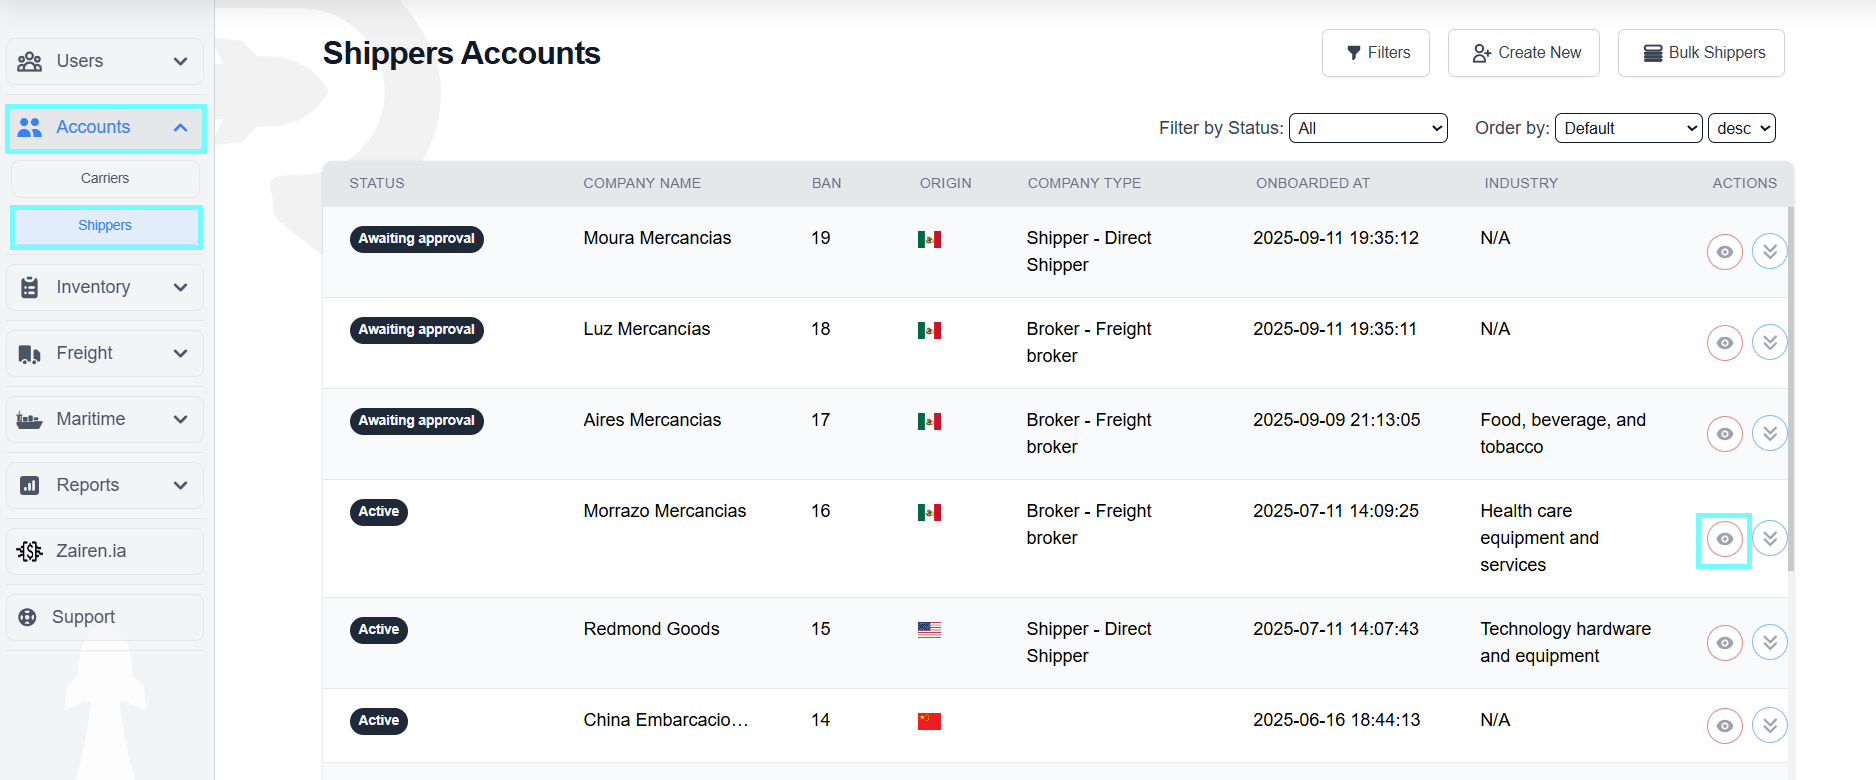
Task: Click the add-user icon on Create New
Action: pos(1482,53)
